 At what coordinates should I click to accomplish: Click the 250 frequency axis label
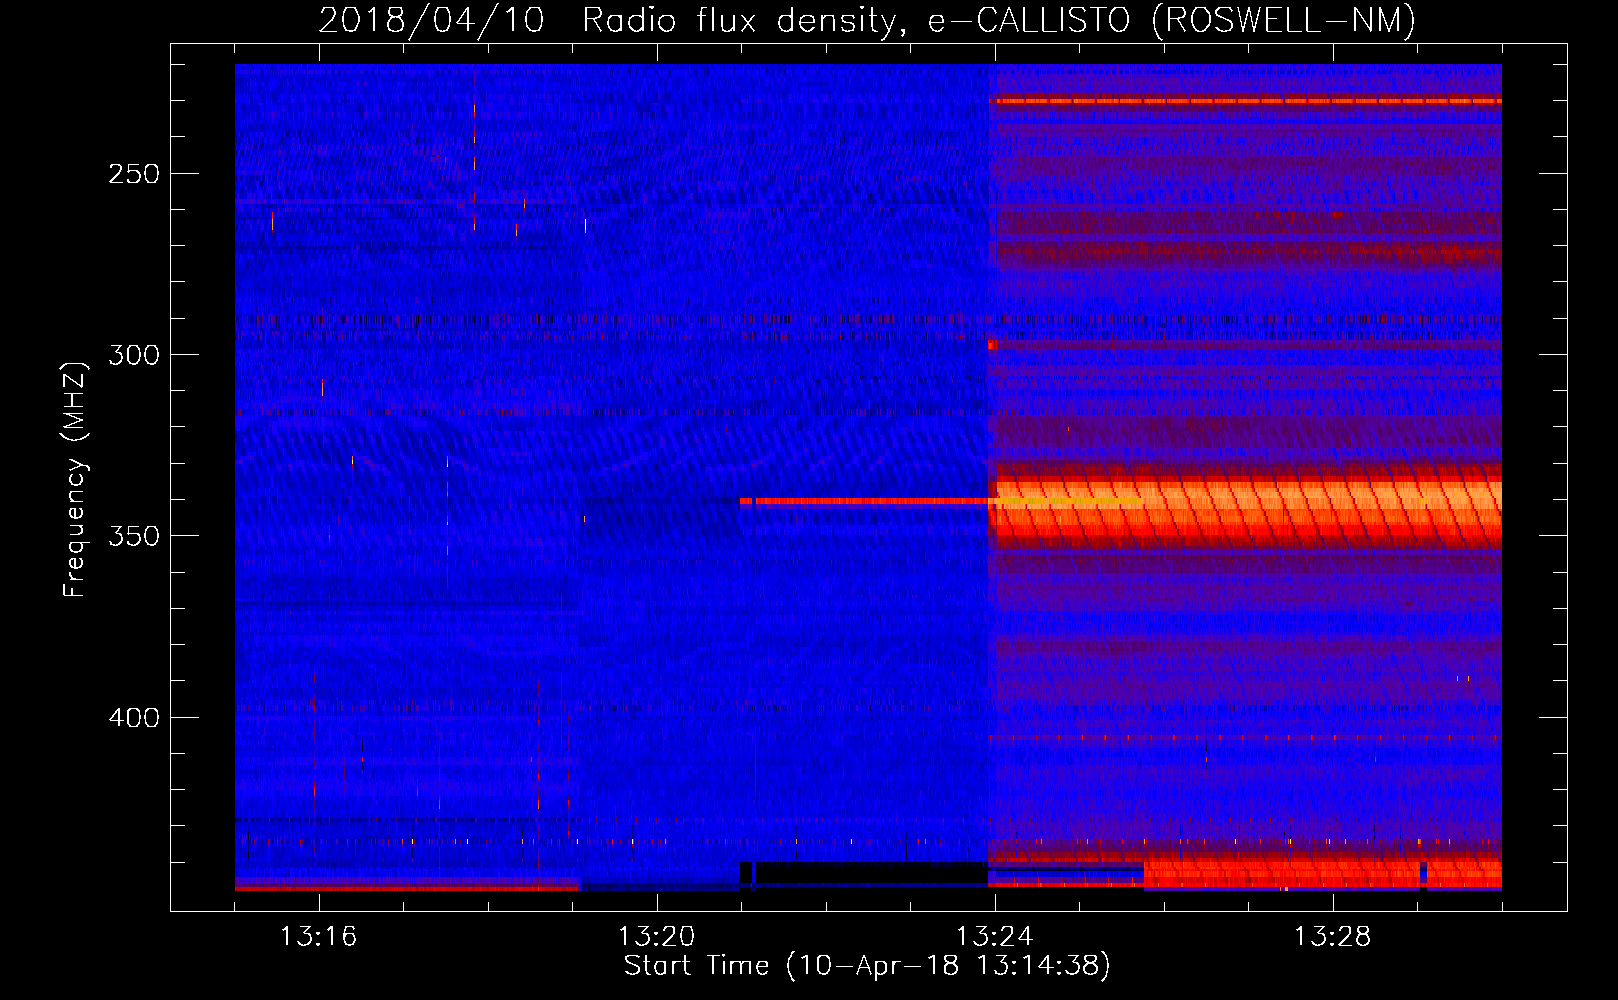point(134,174)
